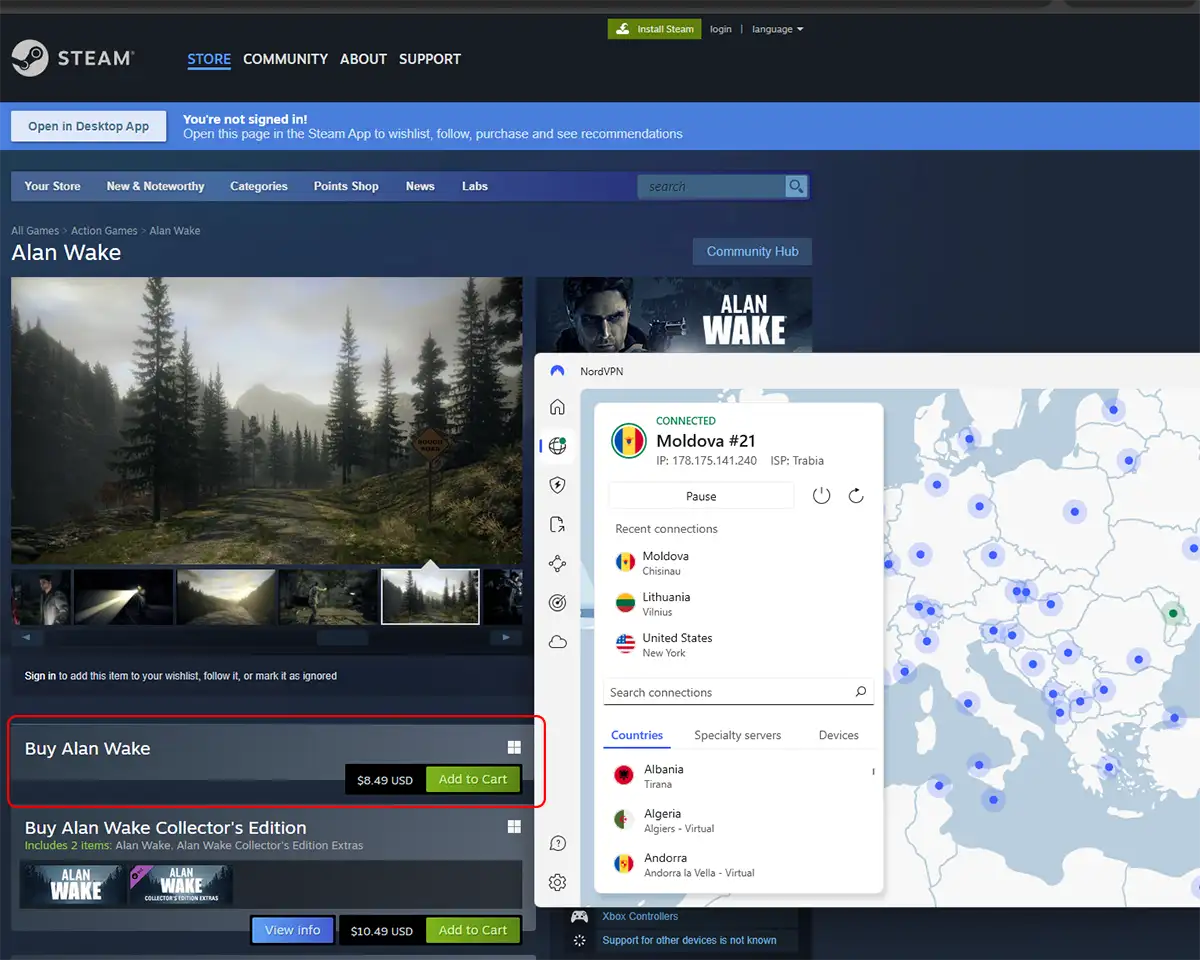Open NordVPN home screen via house icon

(x=557, y=407)
